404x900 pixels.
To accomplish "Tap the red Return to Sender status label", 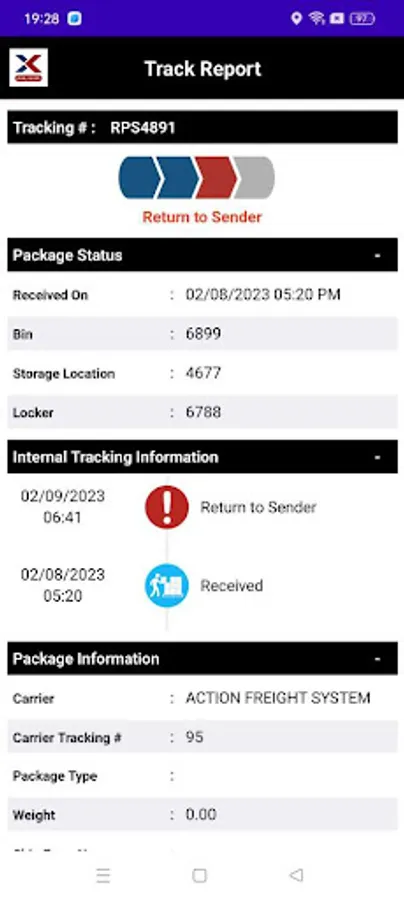I will (202, 217).
